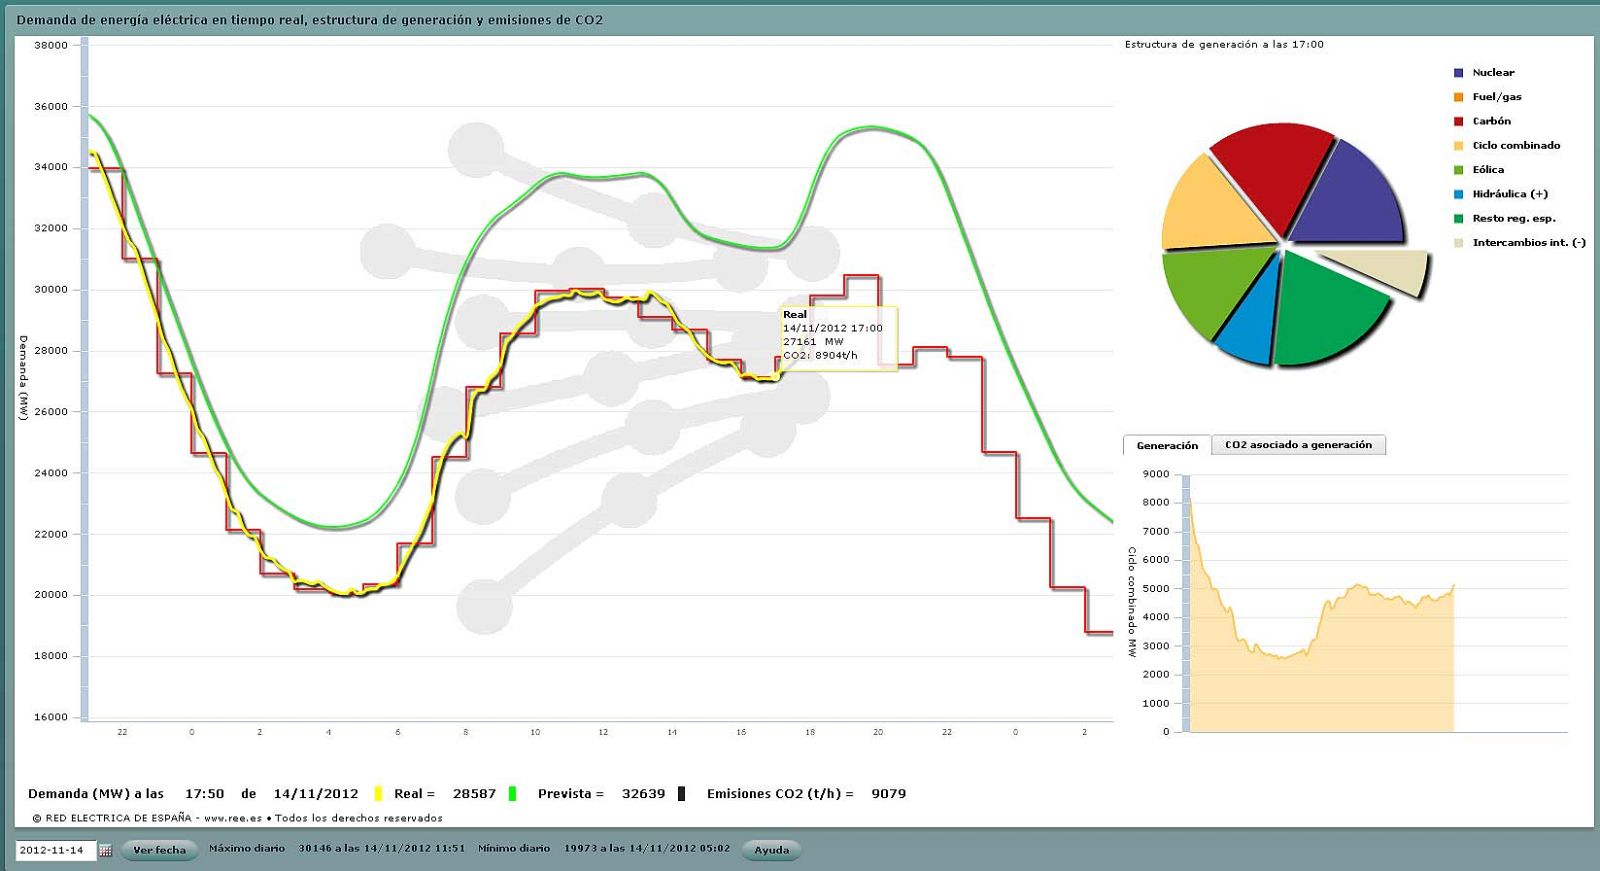Image resolution: width=1600 pixels, height=871 pixels.
Task: Click the Eólica legend color square
Action: tap(1459, 170)
